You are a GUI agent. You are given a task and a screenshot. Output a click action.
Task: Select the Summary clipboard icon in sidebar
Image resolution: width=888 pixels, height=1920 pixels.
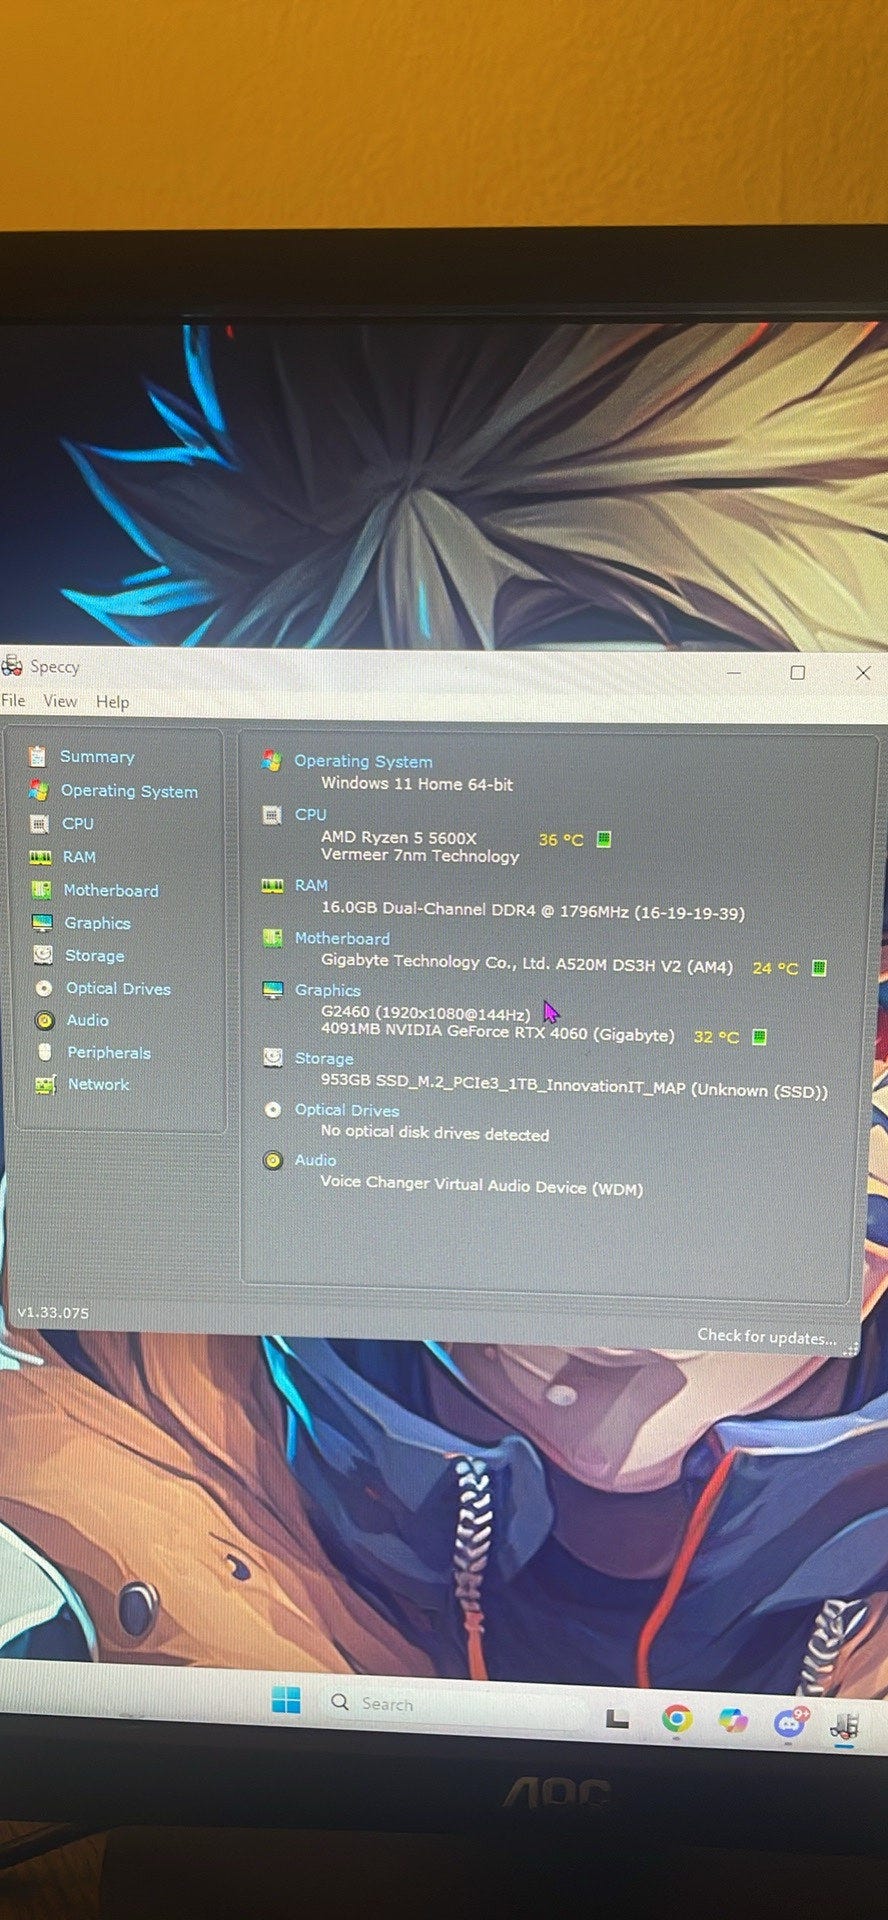click(38, 756)
